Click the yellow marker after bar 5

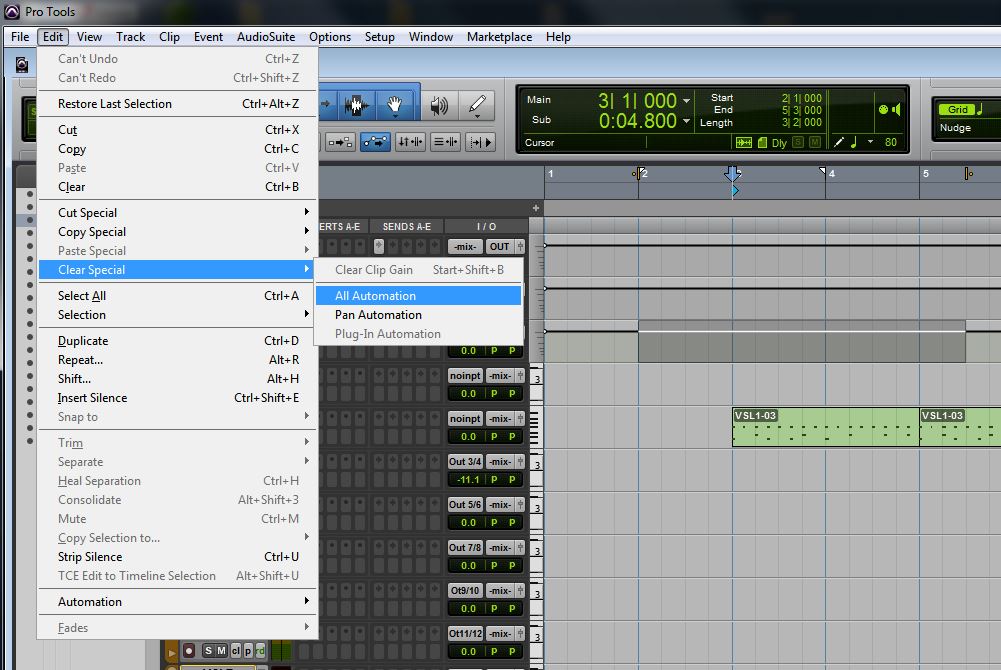pos(968,173)
